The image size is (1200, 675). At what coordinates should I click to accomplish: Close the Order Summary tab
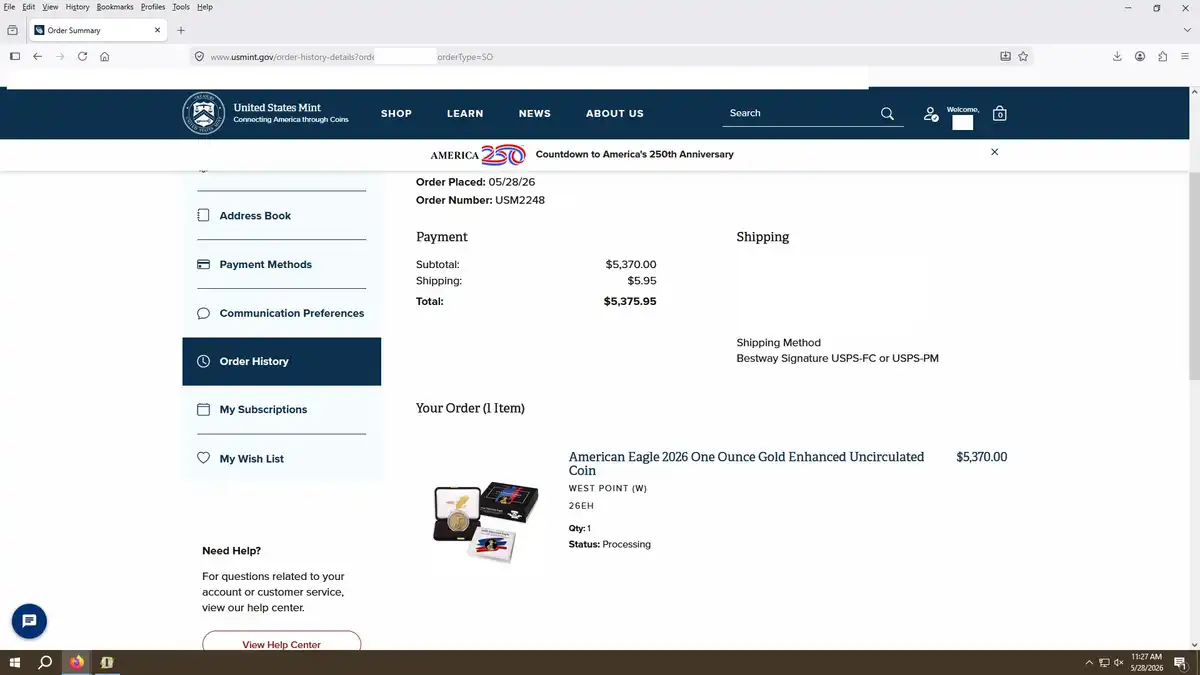coord(157,30)
